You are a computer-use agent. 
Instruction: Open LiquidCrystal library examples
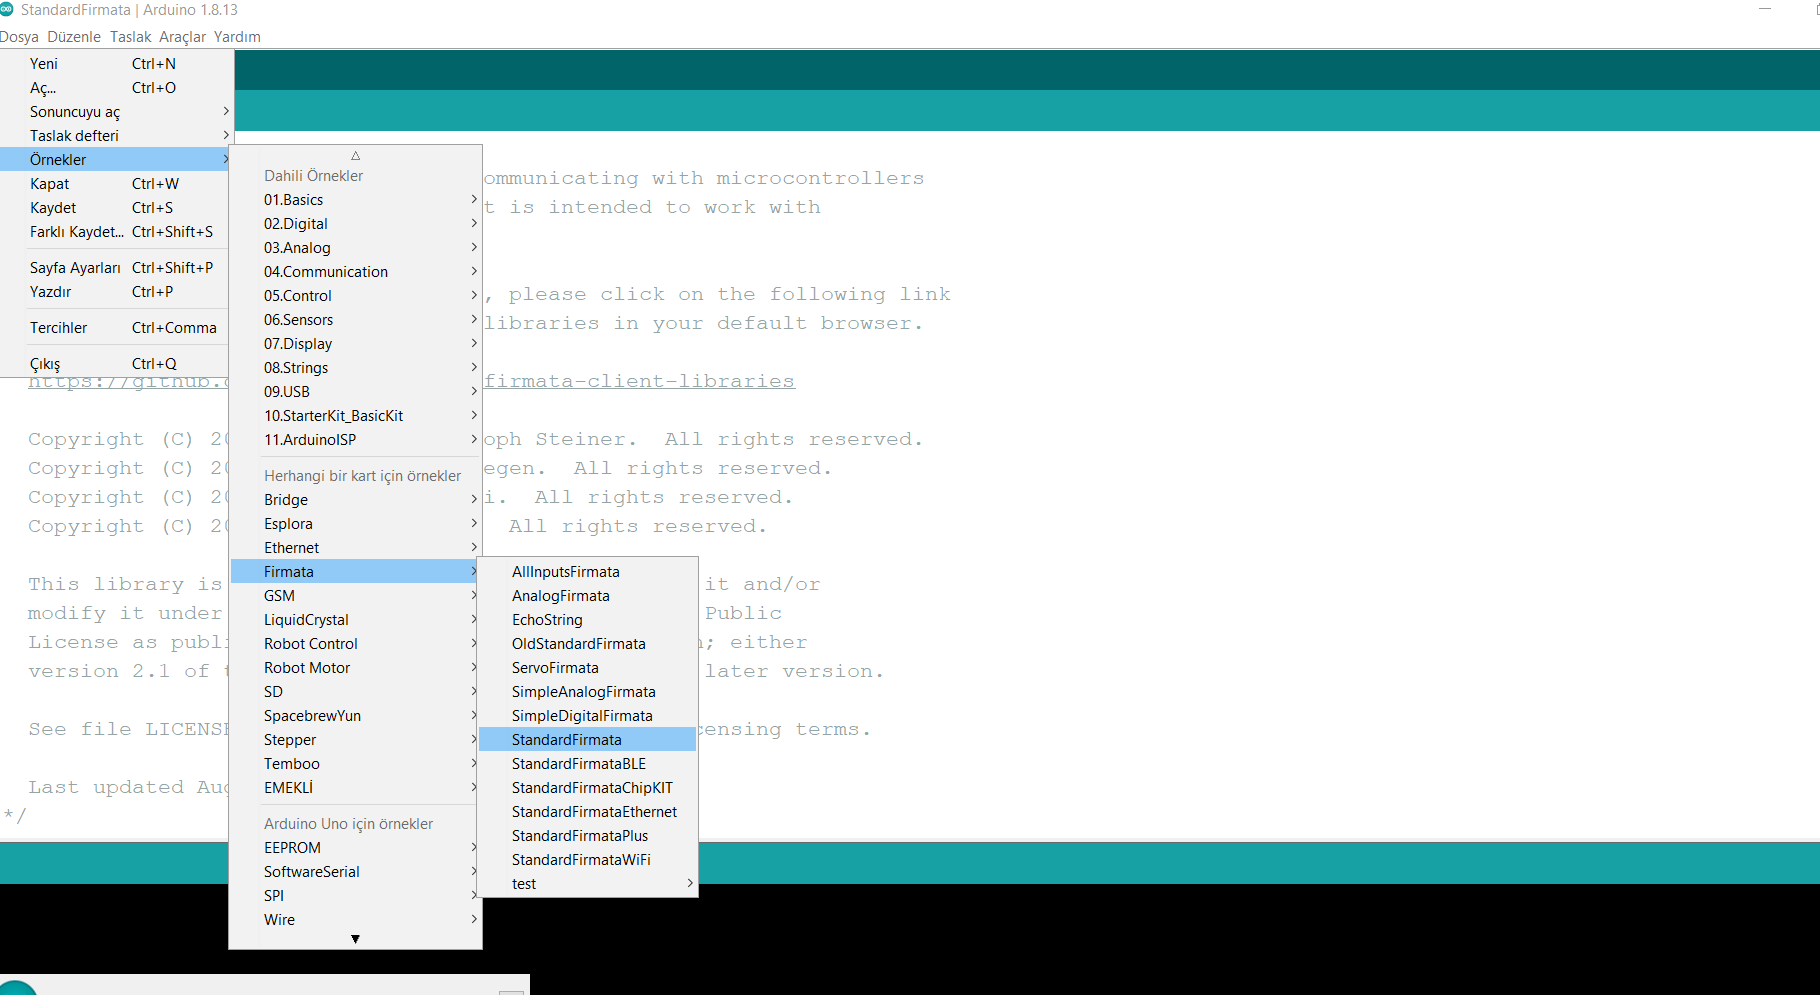[356, 620]
